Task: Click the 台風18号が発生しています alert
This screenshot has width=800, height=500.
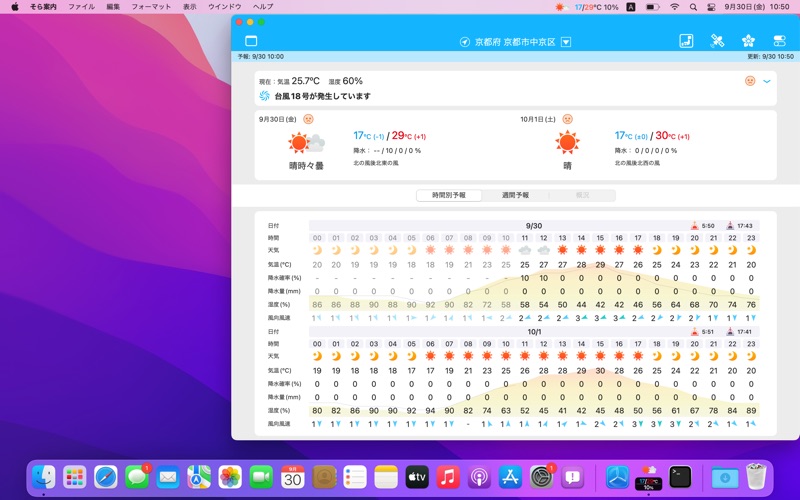Action: pyautogui.click(x=322, y=96)
